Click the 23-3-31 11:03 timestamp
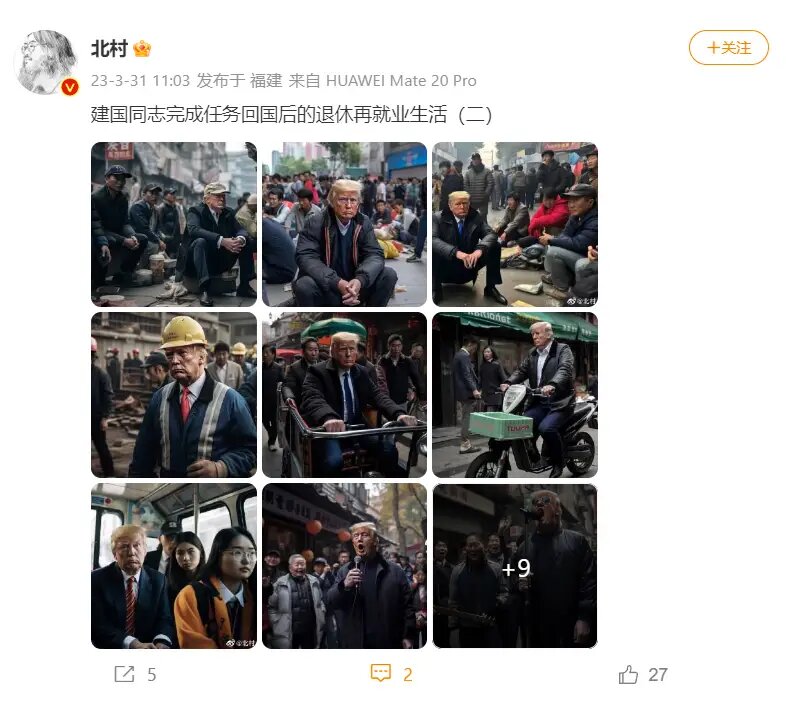This screenshot has width=786, height=713. click(140, 81)
